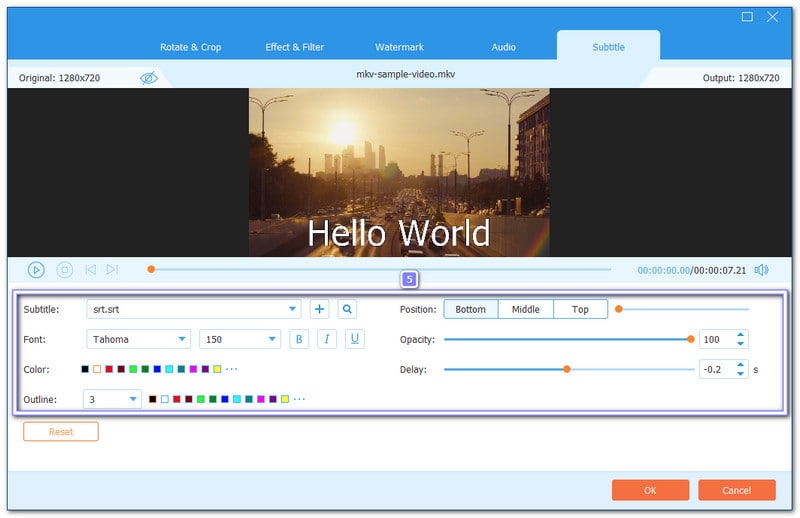Stop the video playback
The height and width of the screenshot is (518, 800).
(64, 269)
